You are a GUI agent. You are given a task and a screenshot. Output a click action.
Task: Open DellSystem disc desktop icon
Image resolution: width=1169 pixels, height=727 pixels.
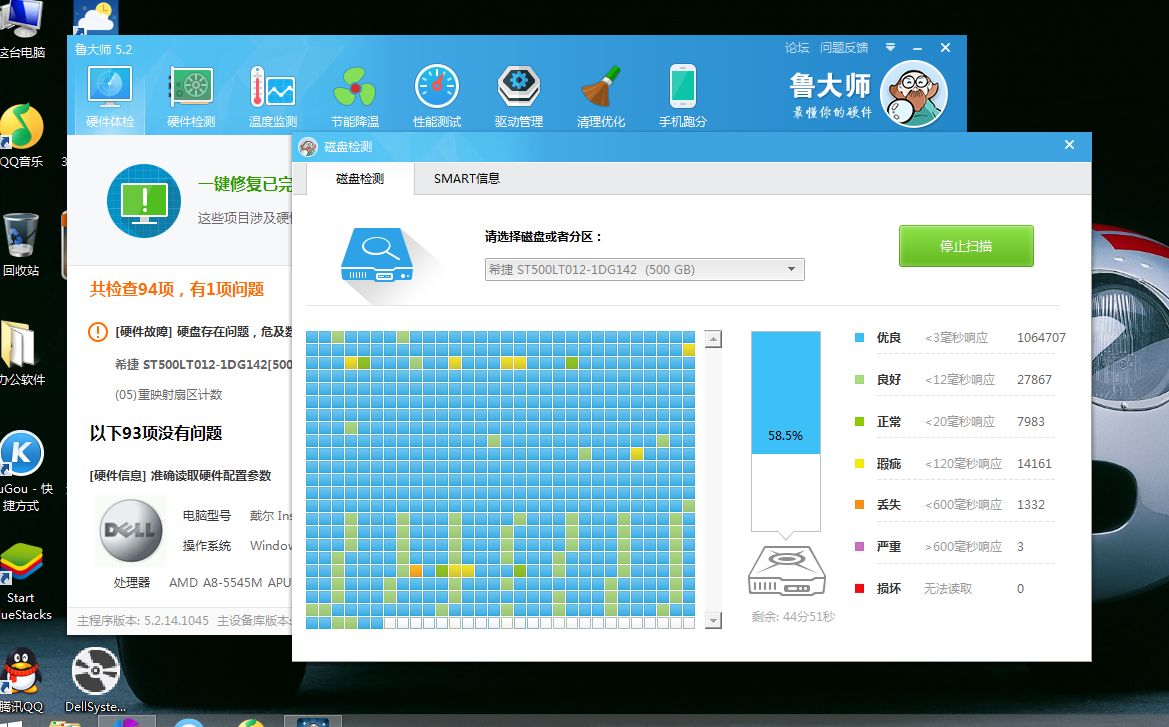(95, 680)
